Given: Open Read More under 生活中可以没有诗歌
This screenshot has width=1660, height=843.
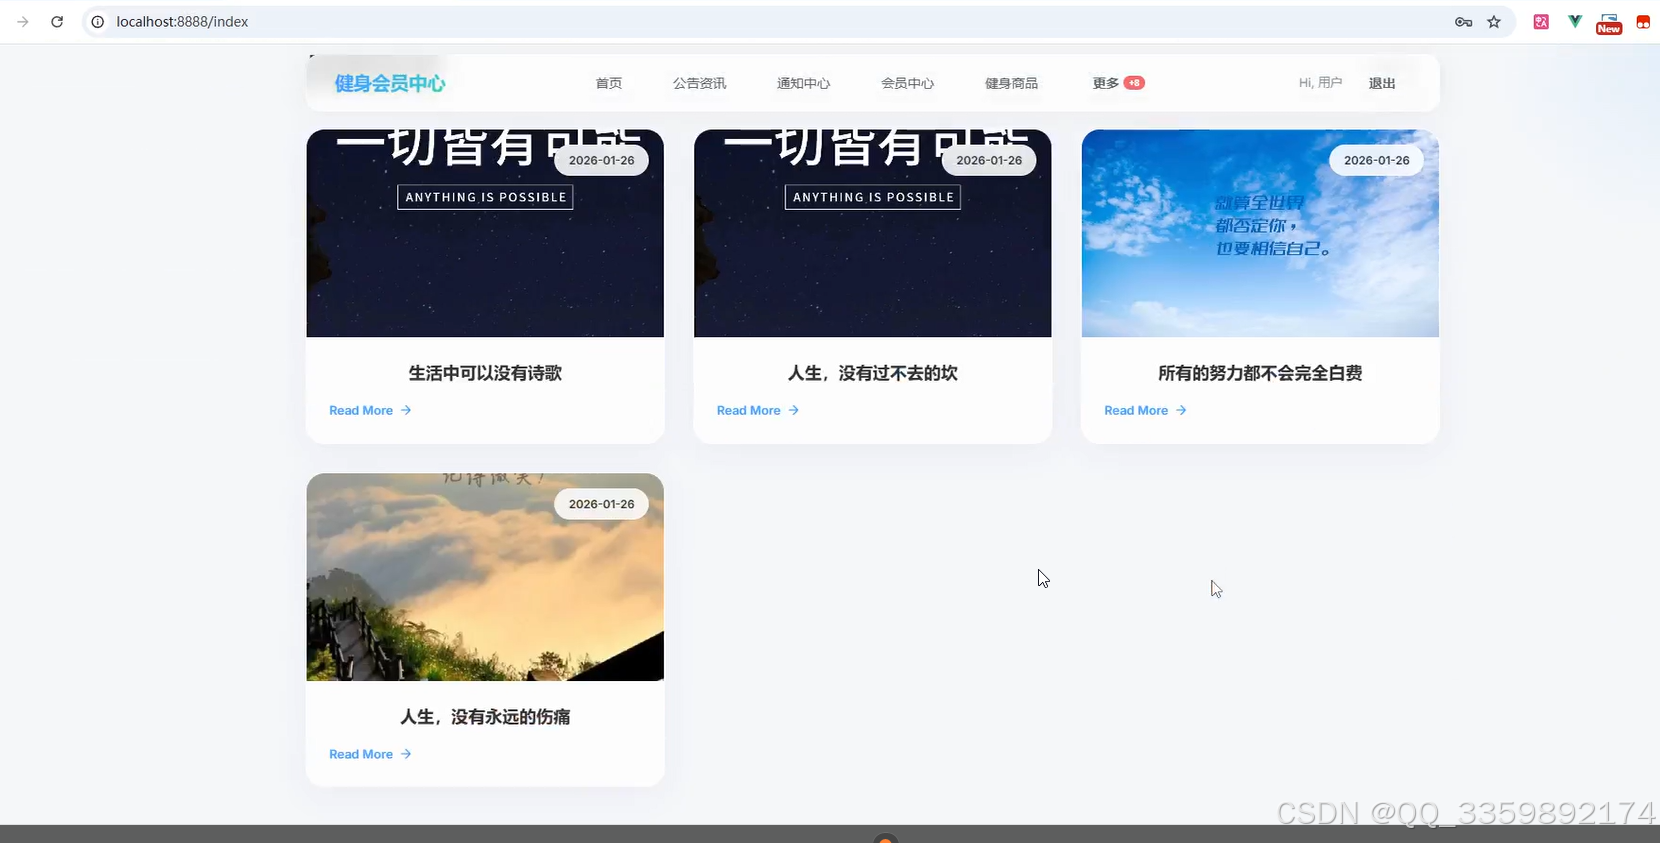Looking at the screenshot, I should (361, 410).
